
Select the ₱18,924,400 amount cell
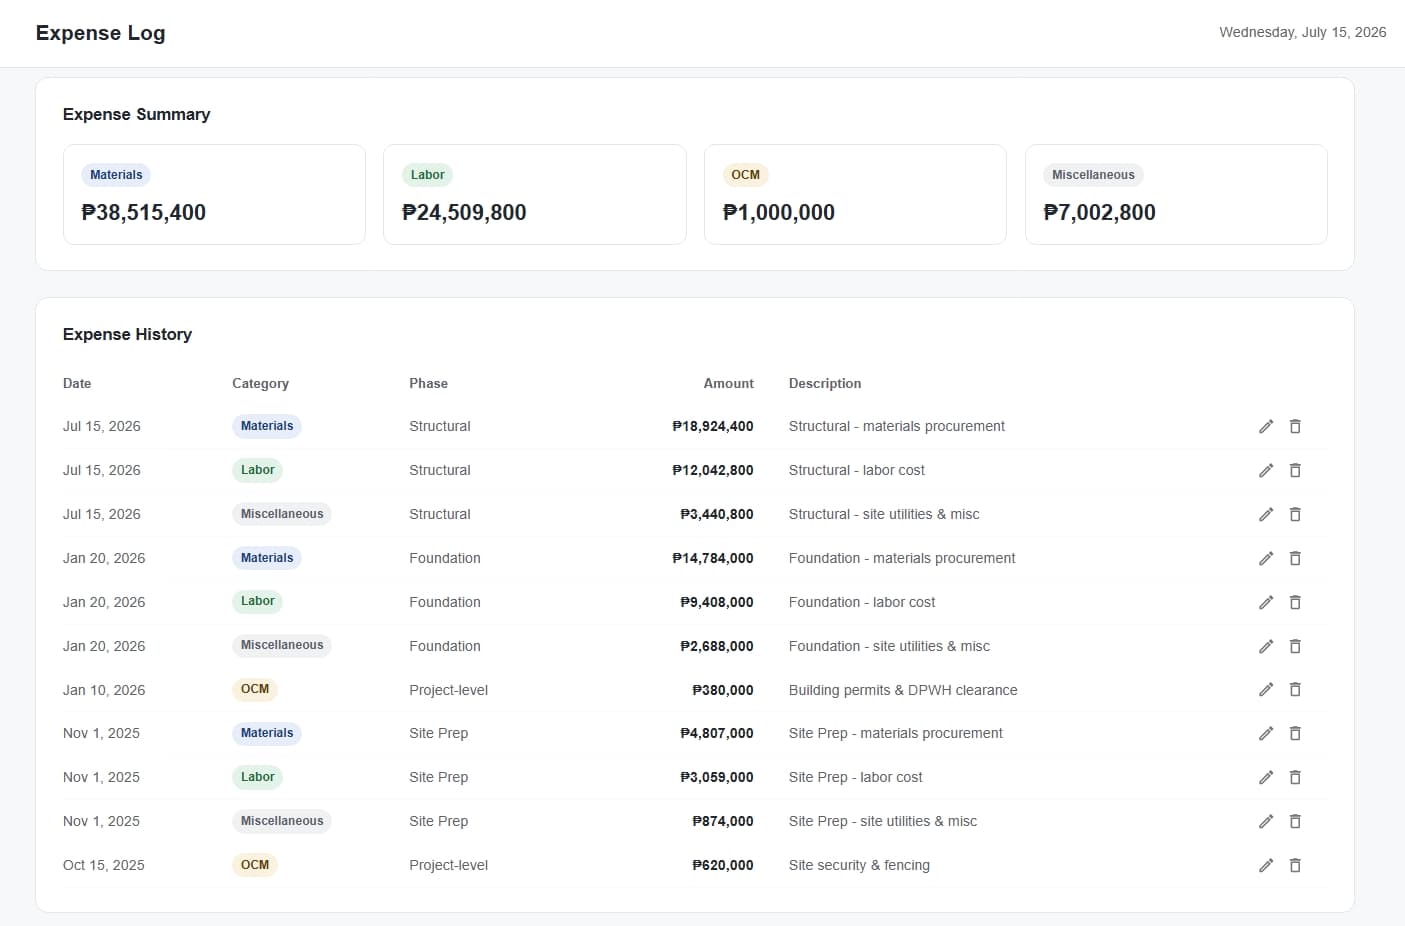713,426
